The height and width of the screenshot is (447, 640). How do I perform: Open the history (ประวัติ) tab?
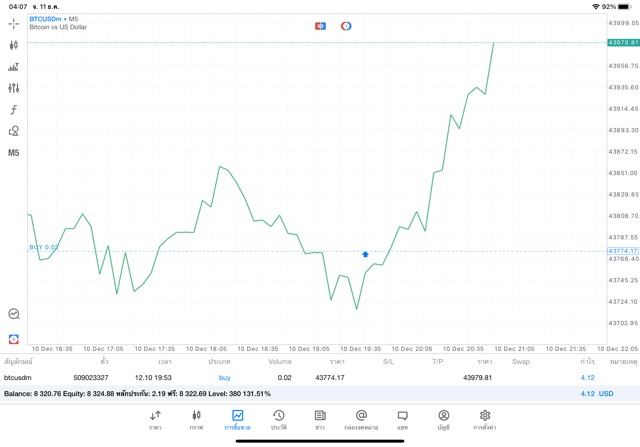[279, 420]
